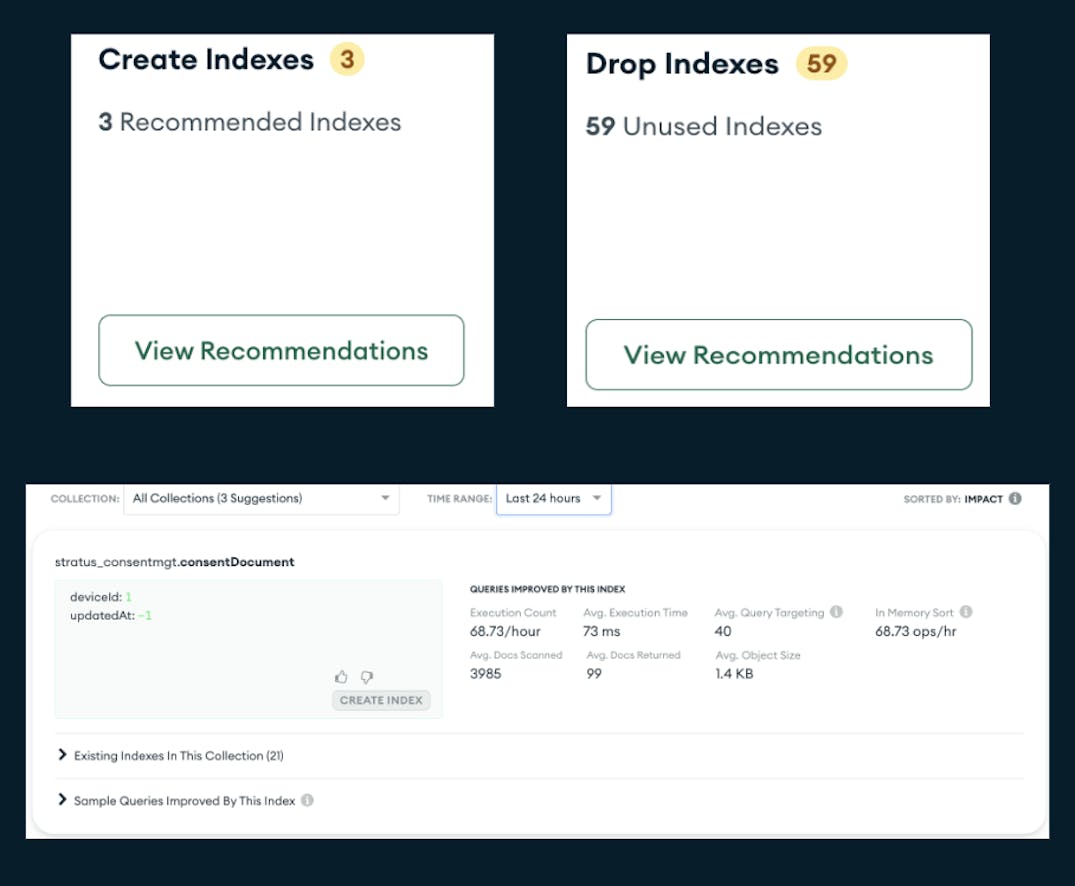Click View Recommendations under Drop Indexes
1075x886 pixels.
tap(778, 354)
